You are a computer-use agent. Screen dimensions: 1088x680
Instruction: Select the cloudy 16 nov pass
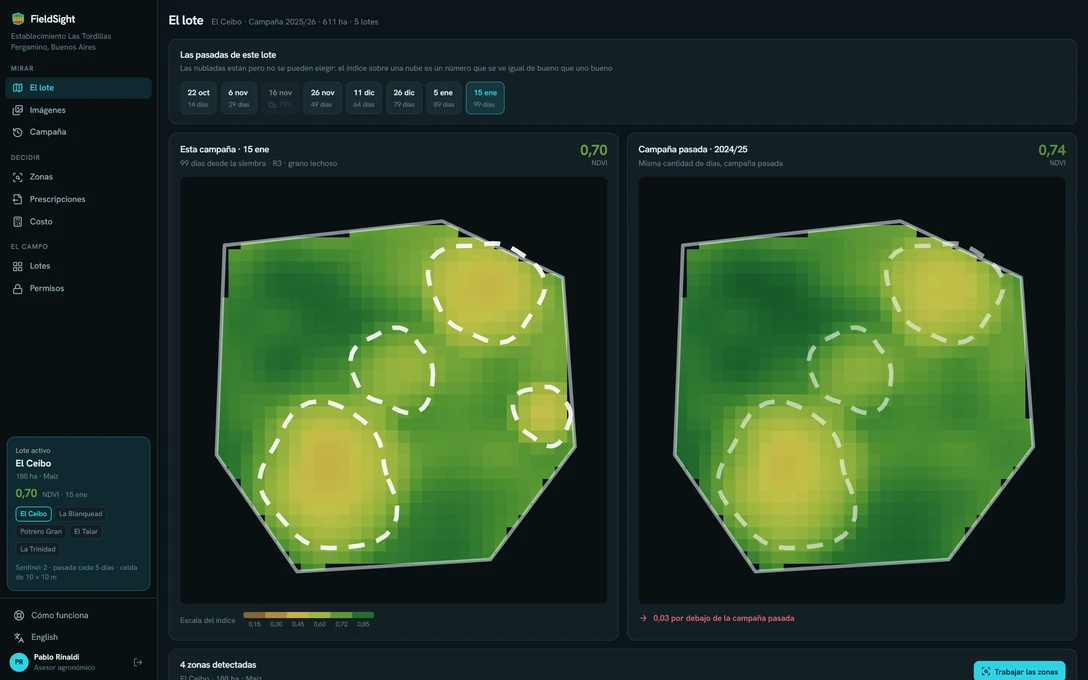click(x=280, y=98)
